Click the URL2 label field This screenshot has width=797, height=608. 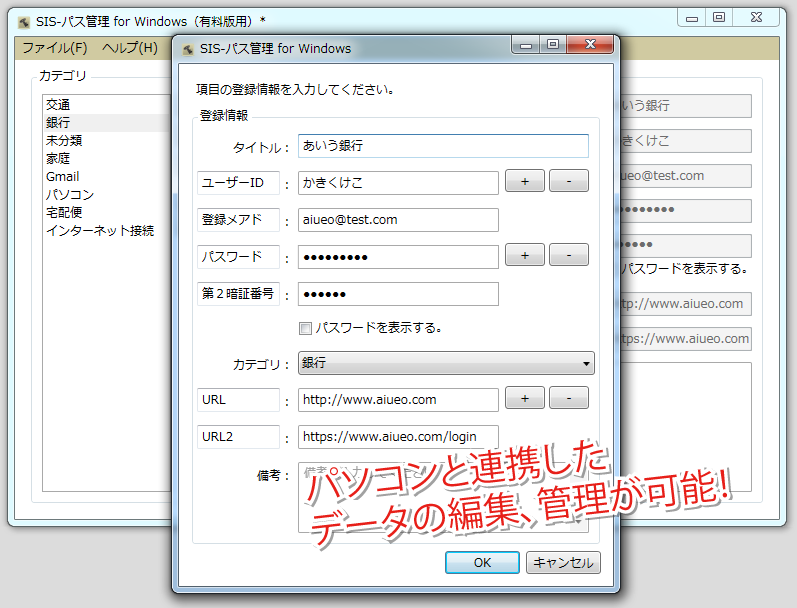tap(238, 437)
